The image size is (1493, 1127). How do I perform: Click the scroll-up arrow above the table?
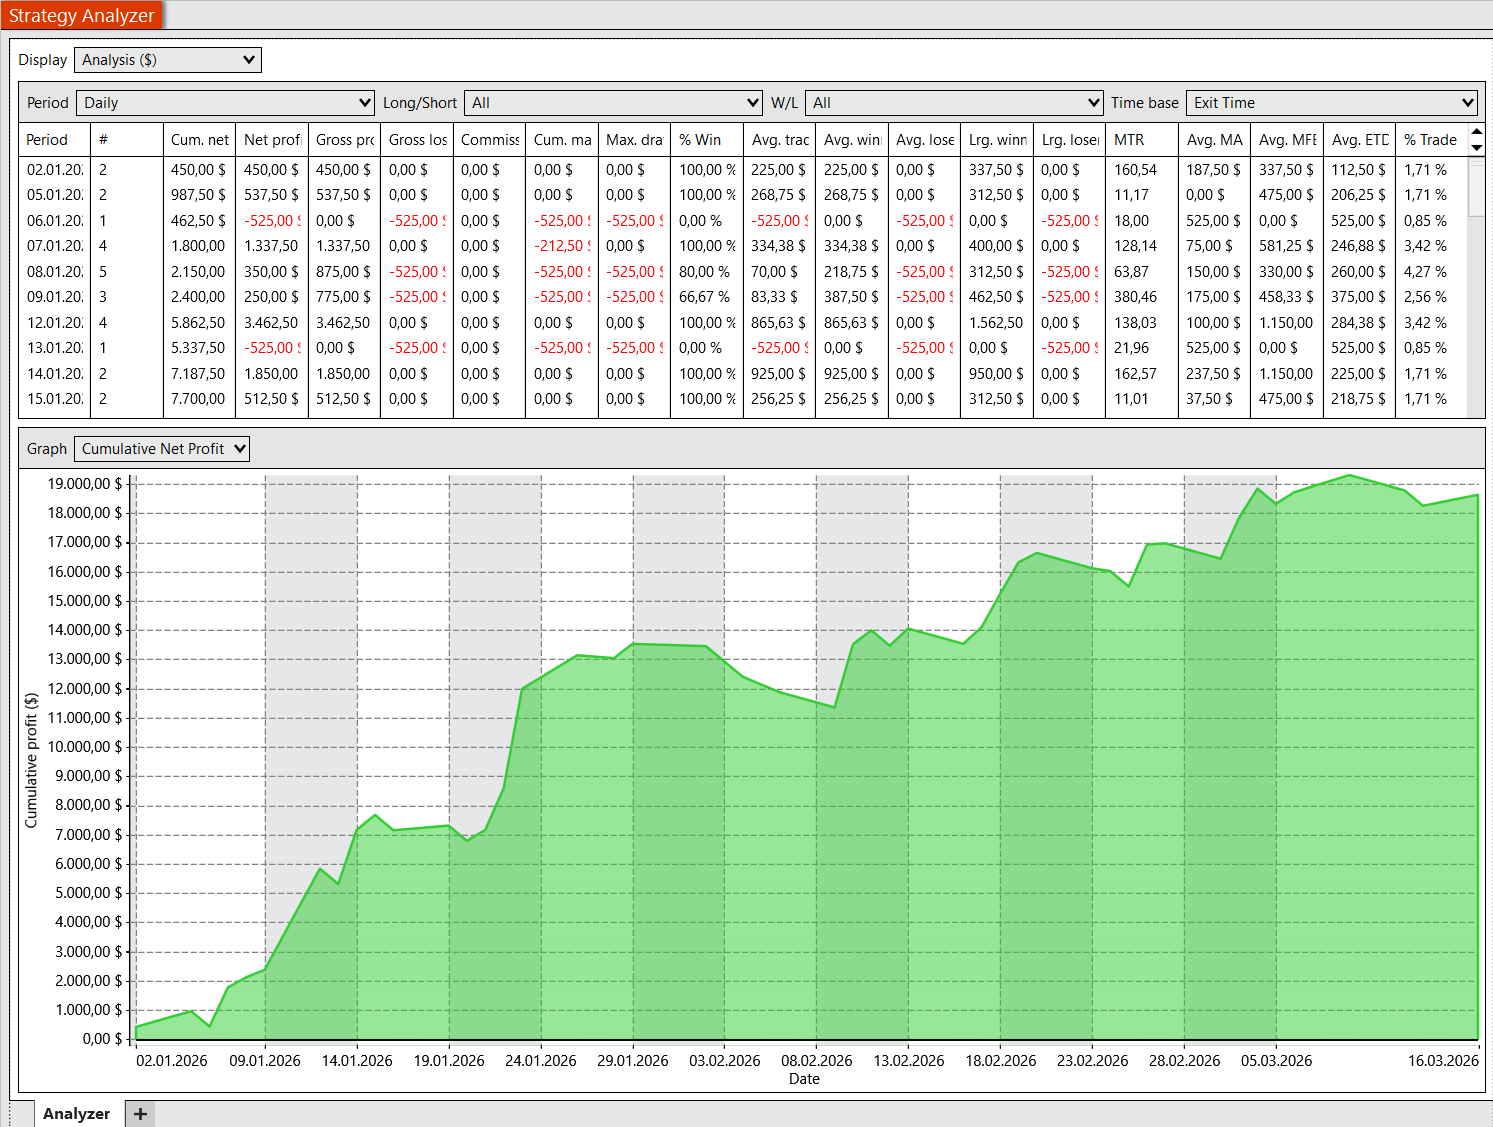tap(1476, 133)
